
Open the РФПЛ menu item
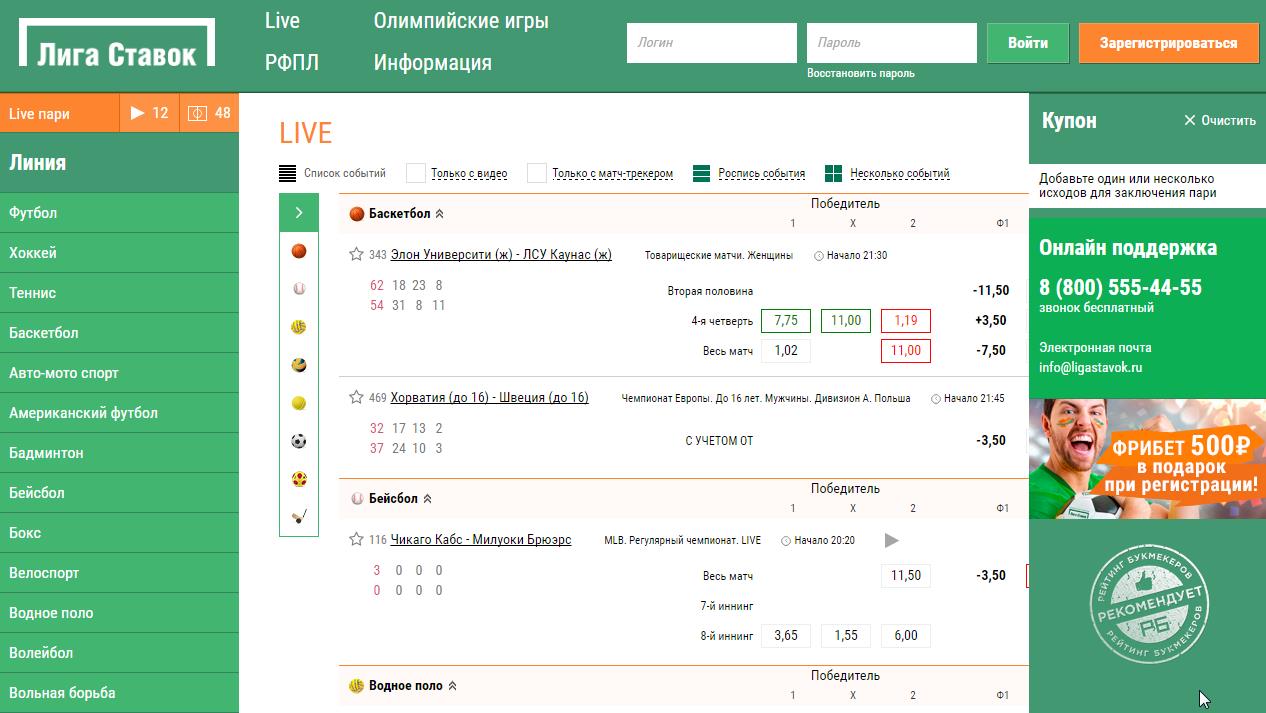point(292,62)
